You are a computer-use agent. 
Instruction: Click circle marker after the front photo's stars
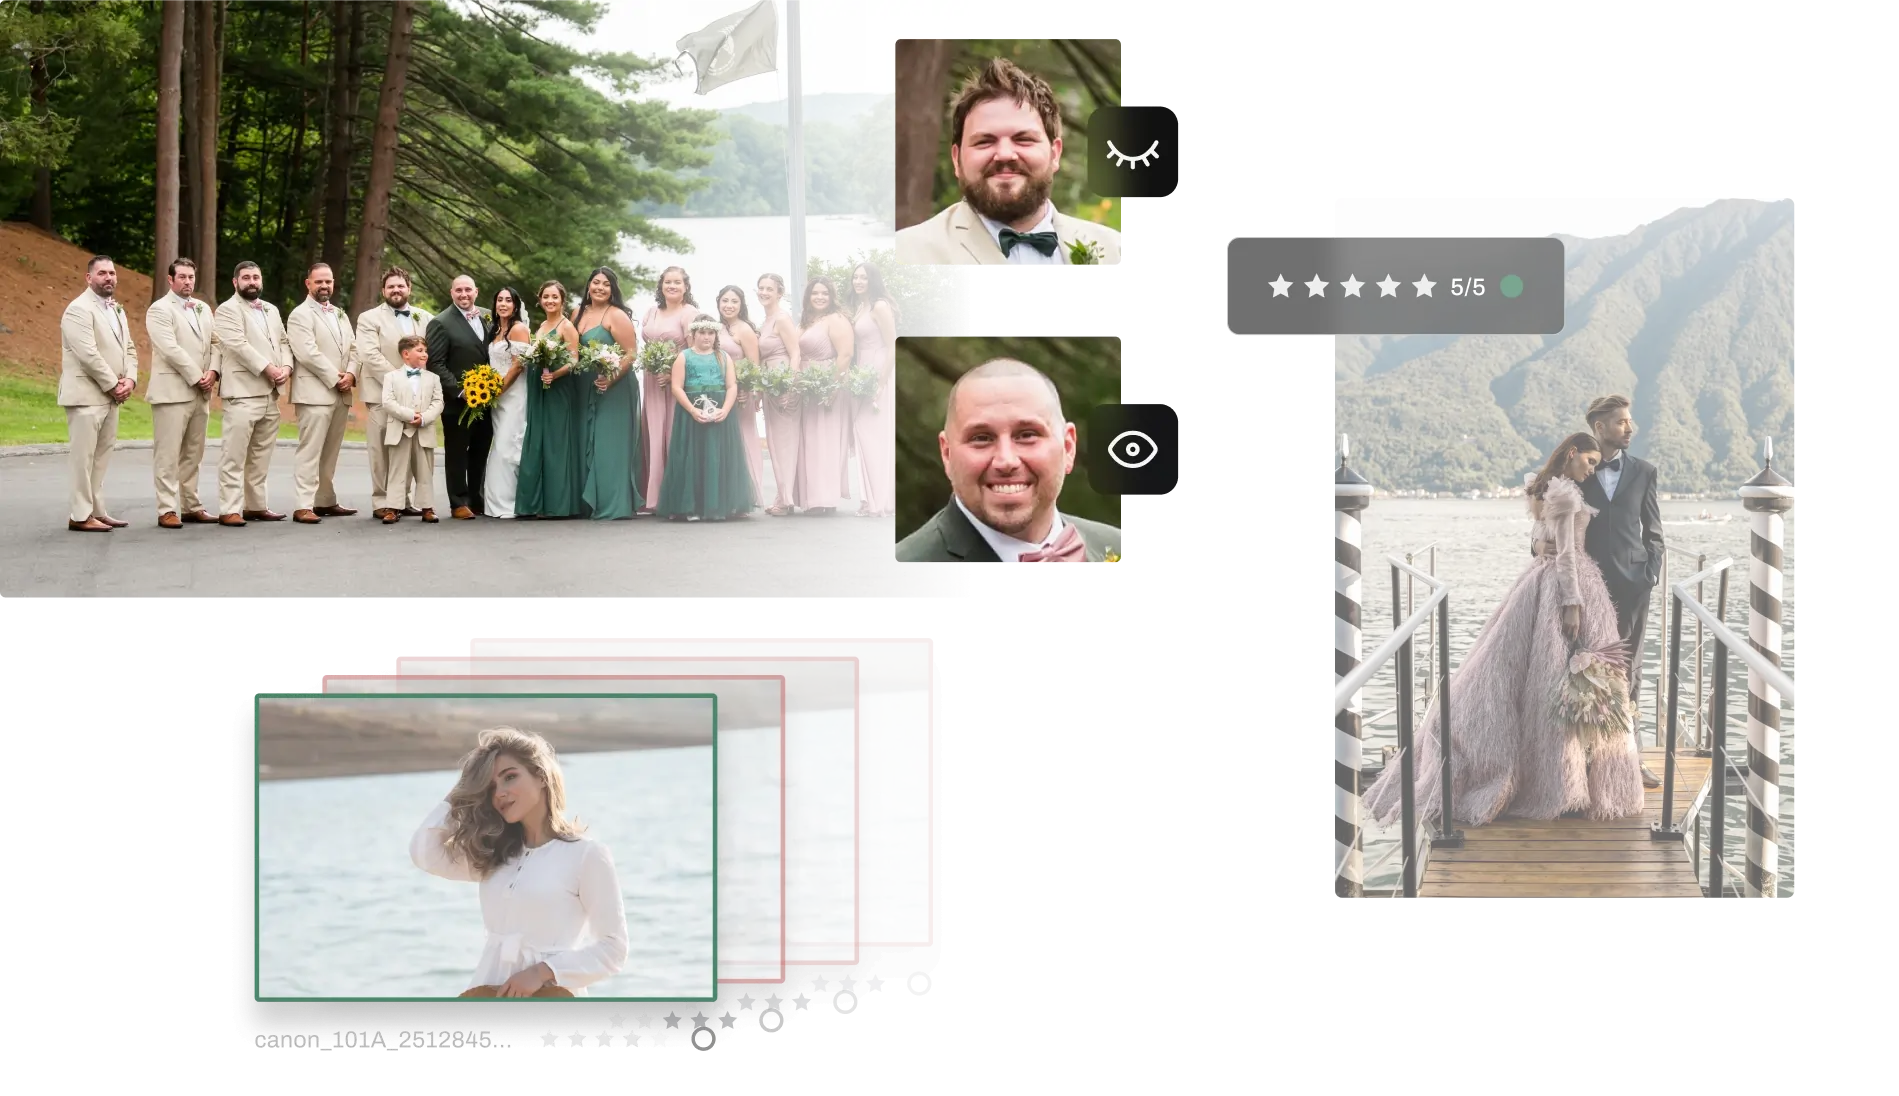[x=704, y=1039]
